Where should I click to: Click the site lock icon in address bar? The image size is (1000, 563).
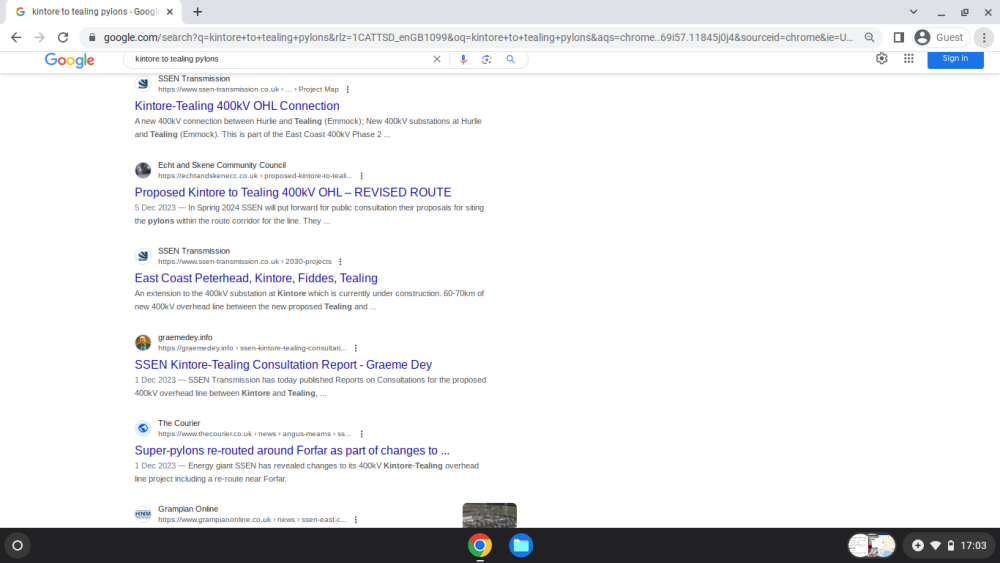click(92, 38)
